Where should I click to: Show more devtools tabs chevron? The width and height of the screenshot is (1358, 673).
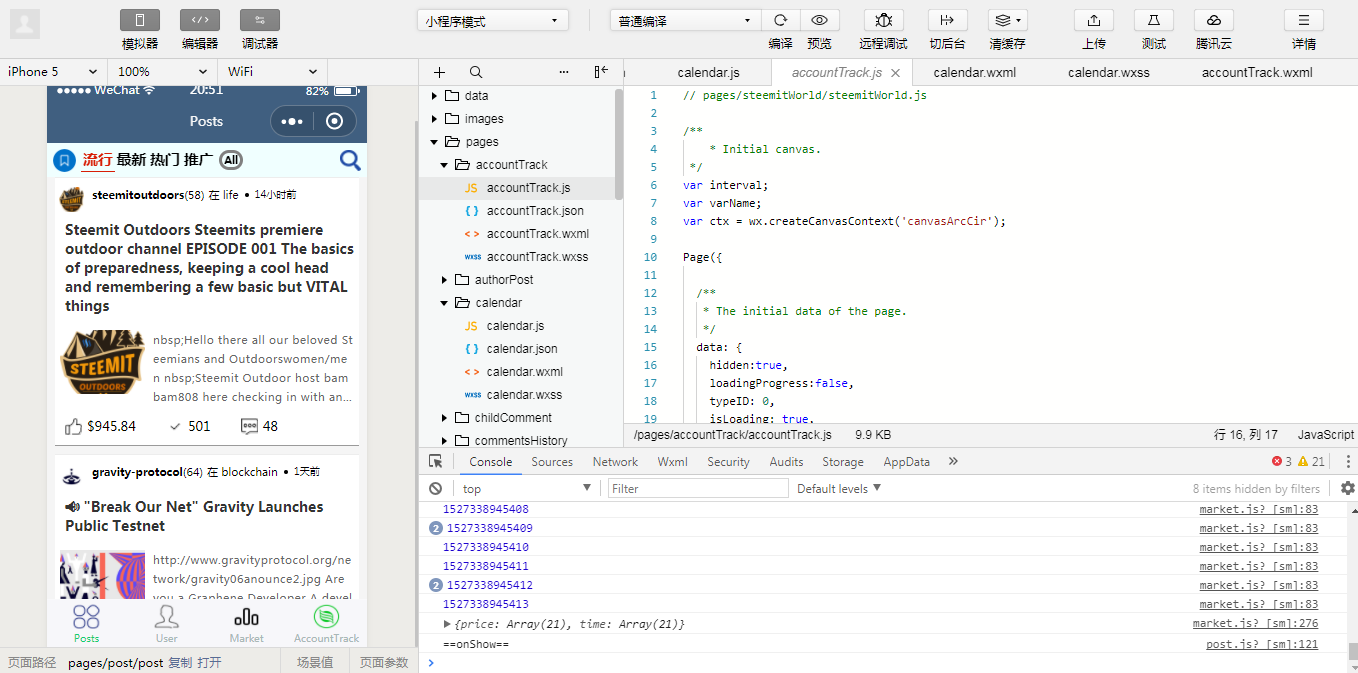pyautogui.click(x=953, y=462)
